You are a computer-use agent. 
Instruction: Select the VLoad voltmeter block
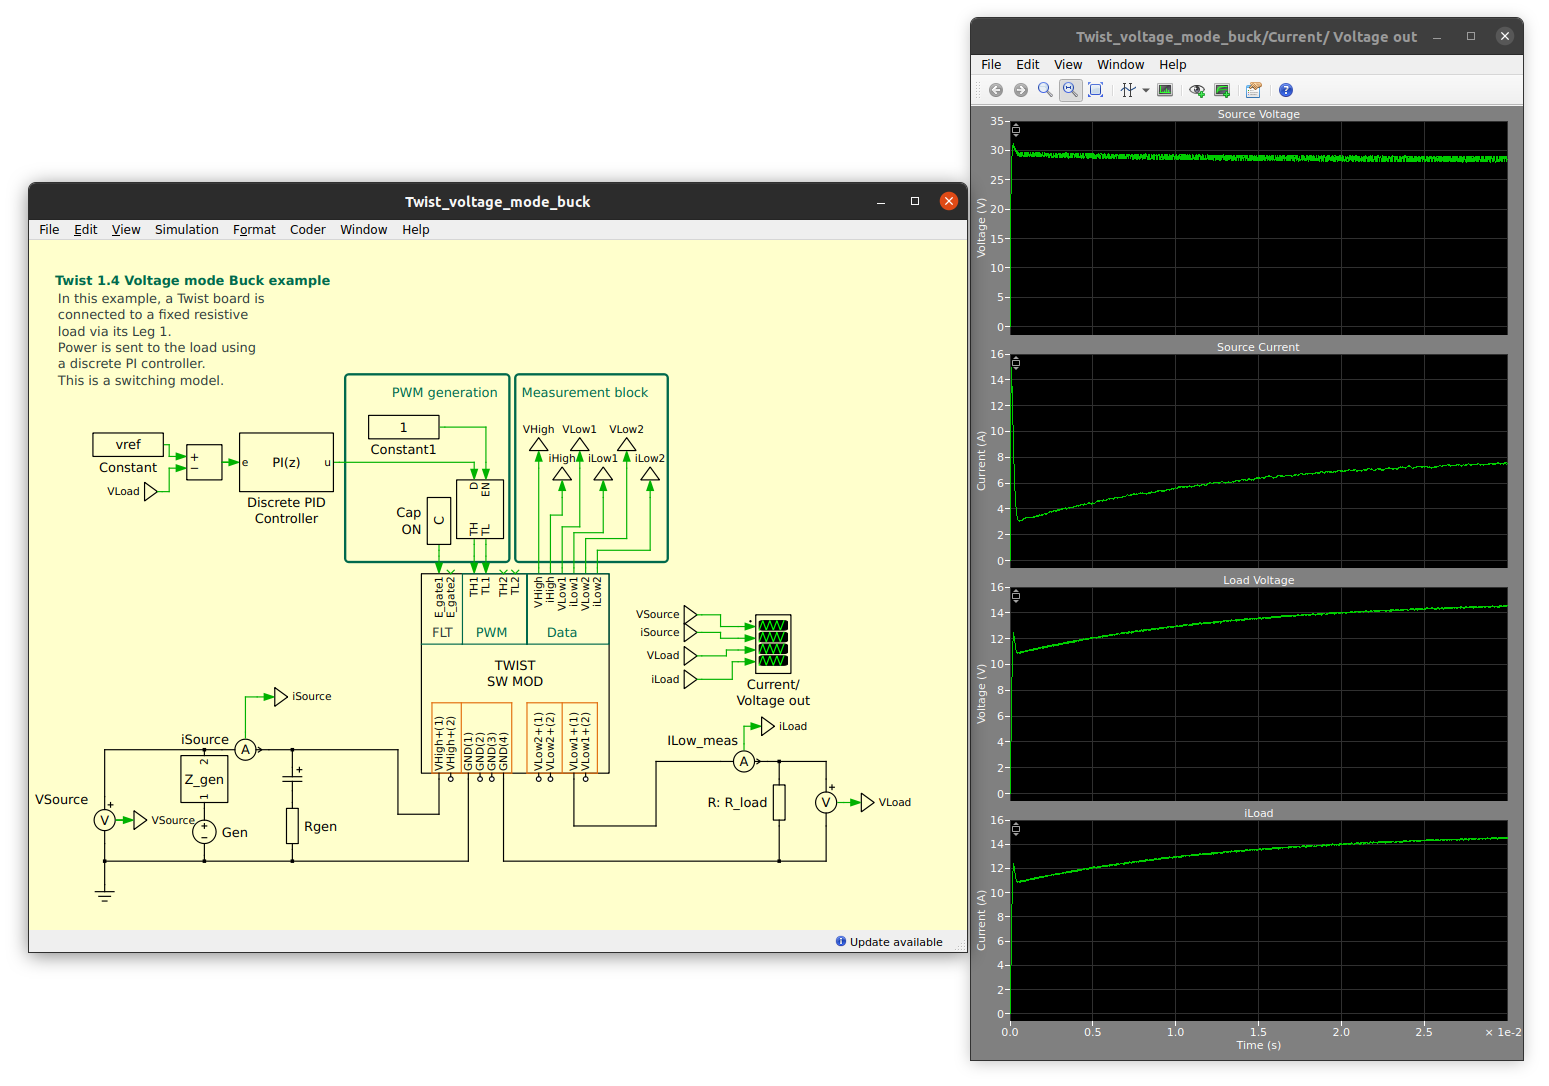826,802
